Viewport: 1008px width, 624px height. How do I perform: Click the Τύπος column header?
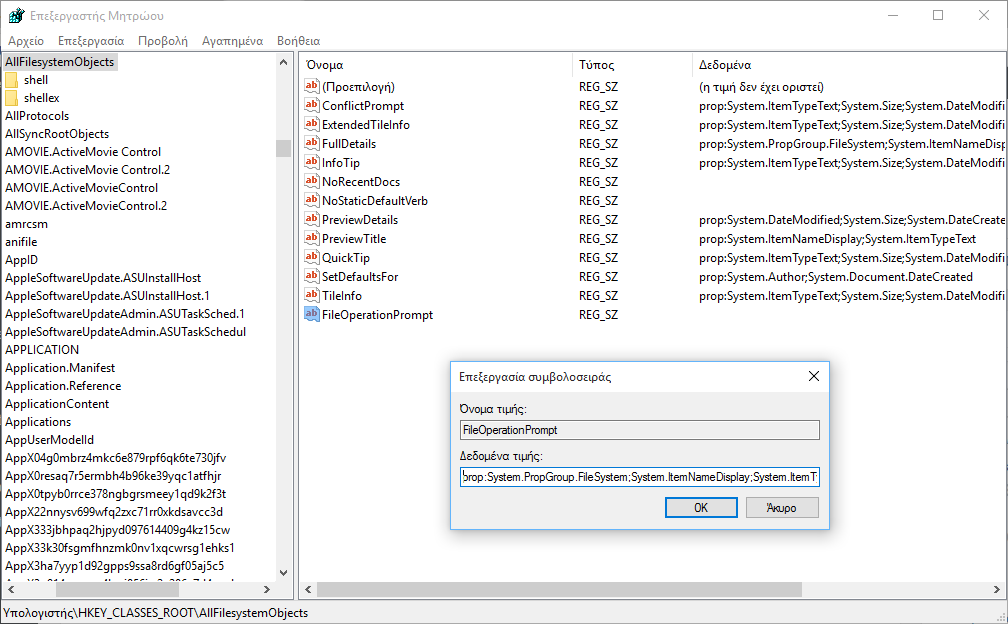click(596, 65)
